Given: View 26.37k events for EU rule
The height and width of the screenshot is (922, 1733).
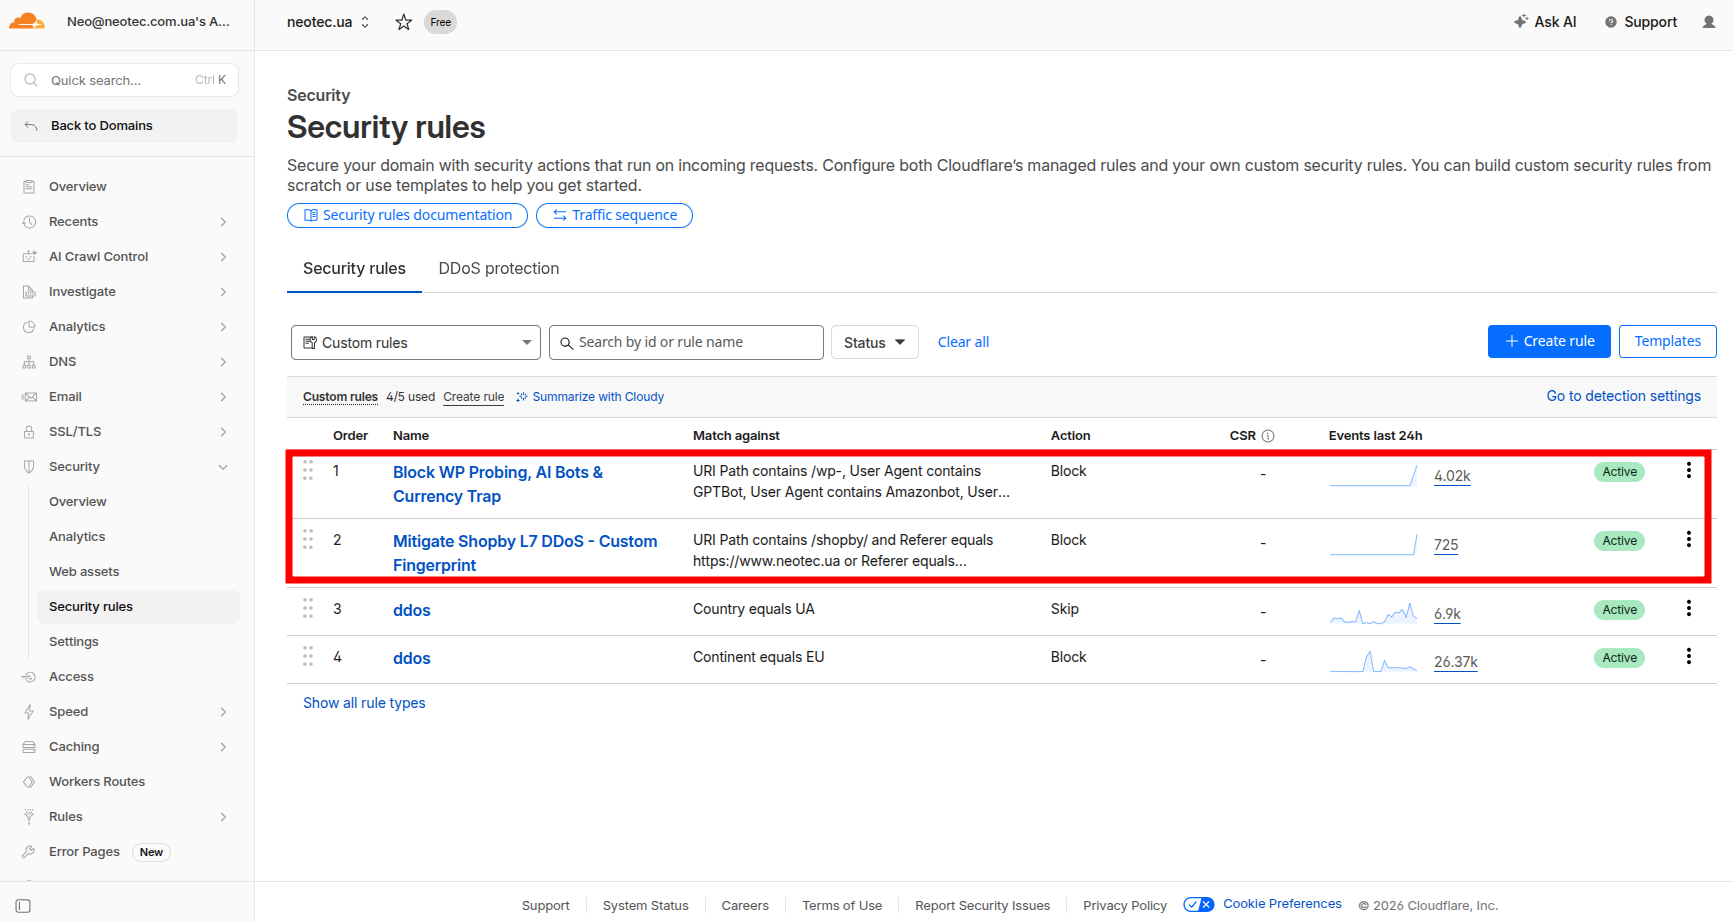Looking at the screenshot, I should [x=1456, y=662].
